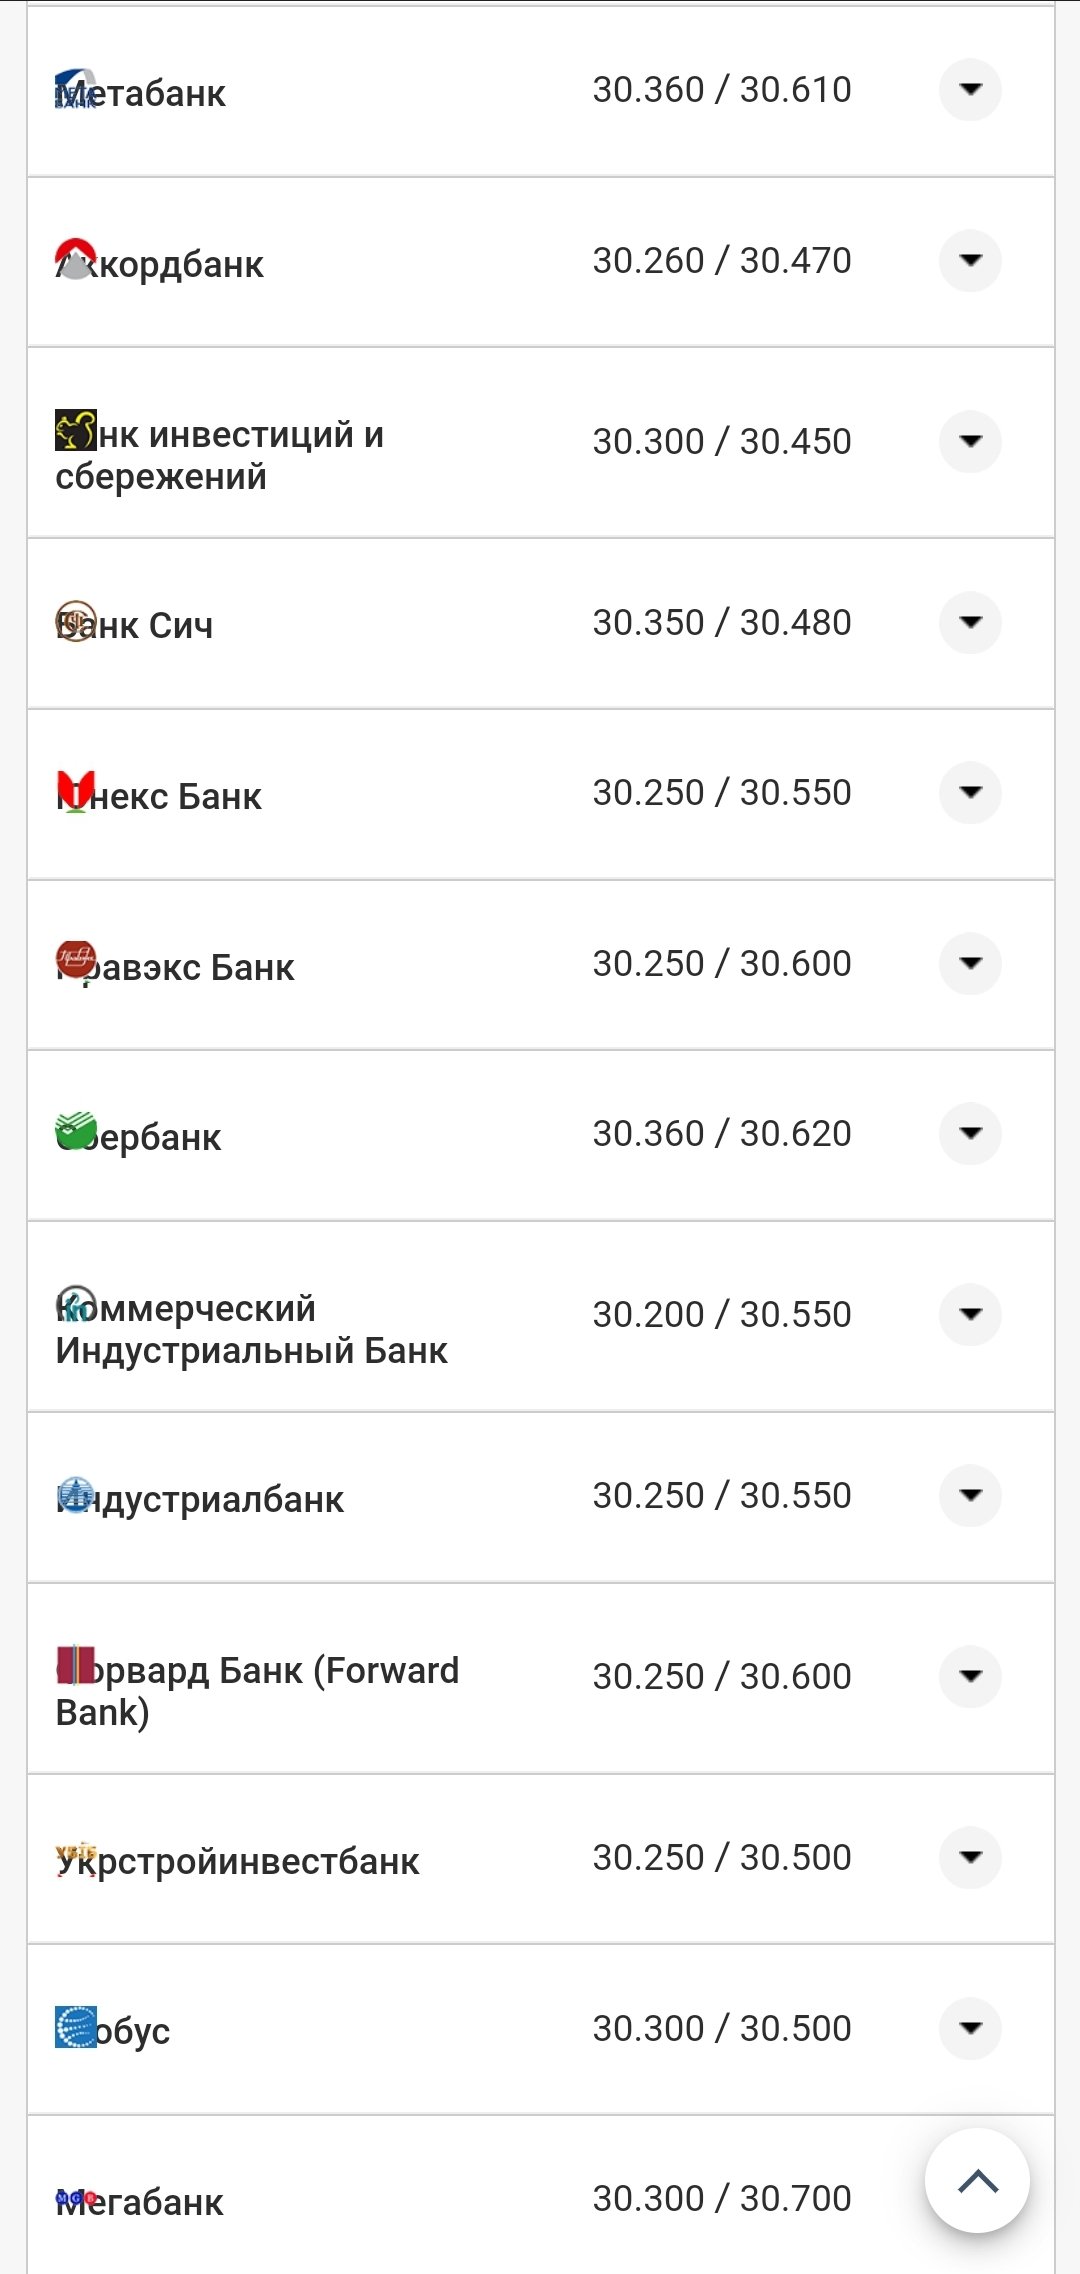1080x2274 pixels.
Task: Open the Мегабанк bank name link
Action: (140, 2202)
